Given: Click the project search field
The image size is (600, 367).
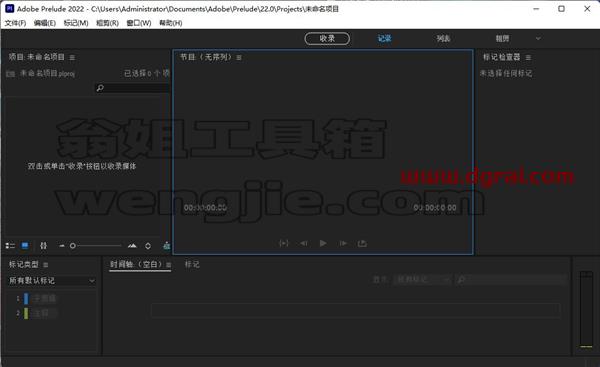Looking at the screenshot, I should [x=132, y=88].
